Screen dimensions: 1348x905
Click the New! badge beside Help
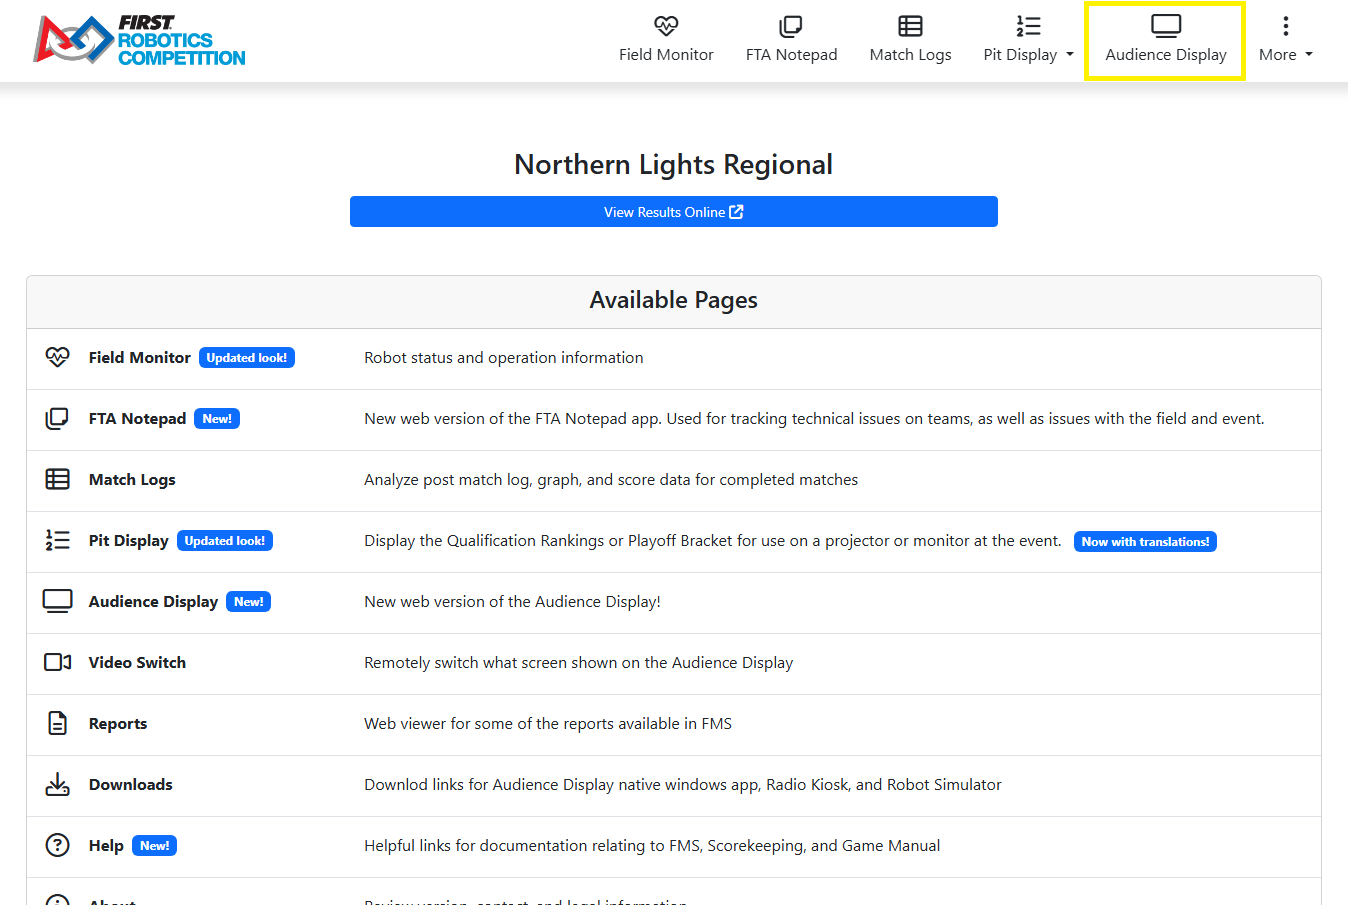click(x=154, y=845)
